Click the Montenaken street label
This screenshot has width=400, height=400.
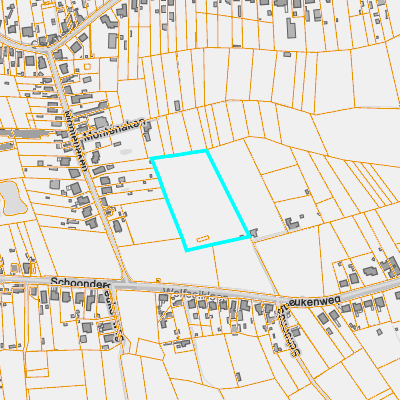[115, 129]
